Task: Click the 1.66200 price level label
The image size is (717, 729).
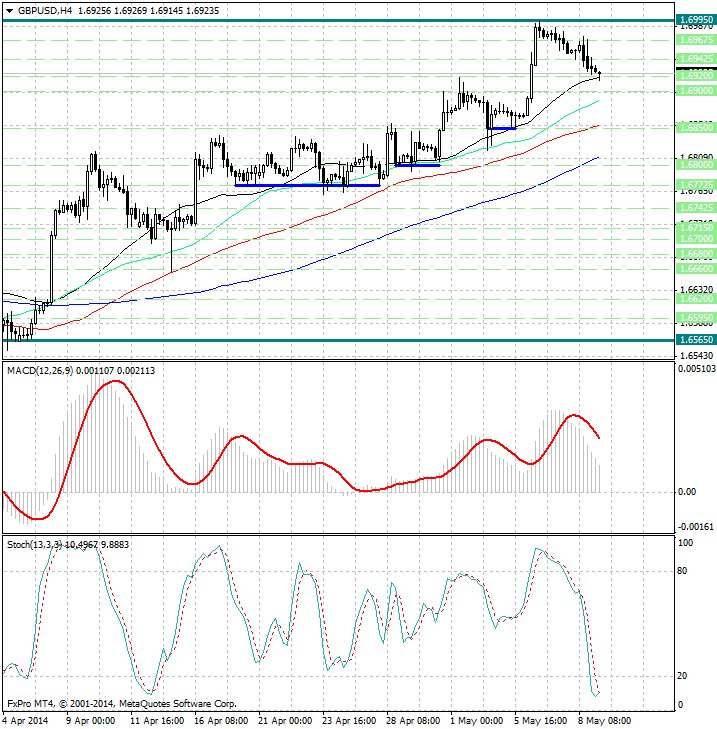Action: [696, 298]
